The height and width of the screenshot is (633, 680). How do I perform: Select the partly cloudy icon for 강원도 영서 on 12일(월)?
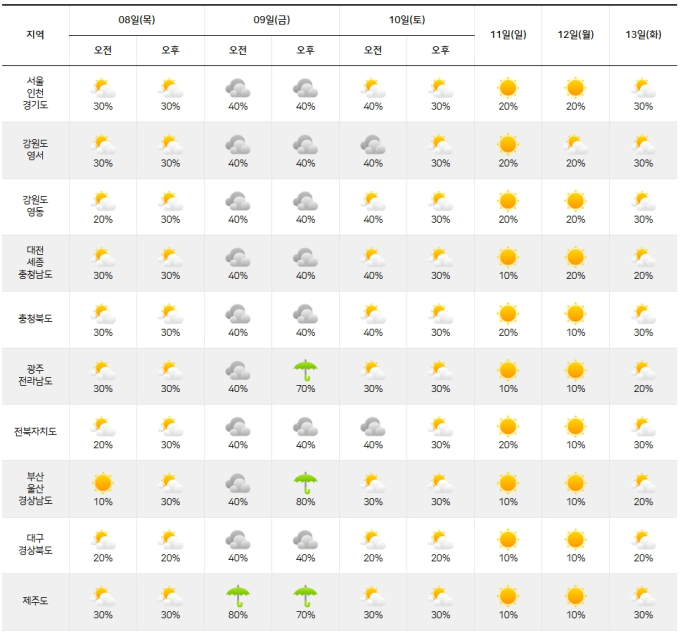[575, 145]
